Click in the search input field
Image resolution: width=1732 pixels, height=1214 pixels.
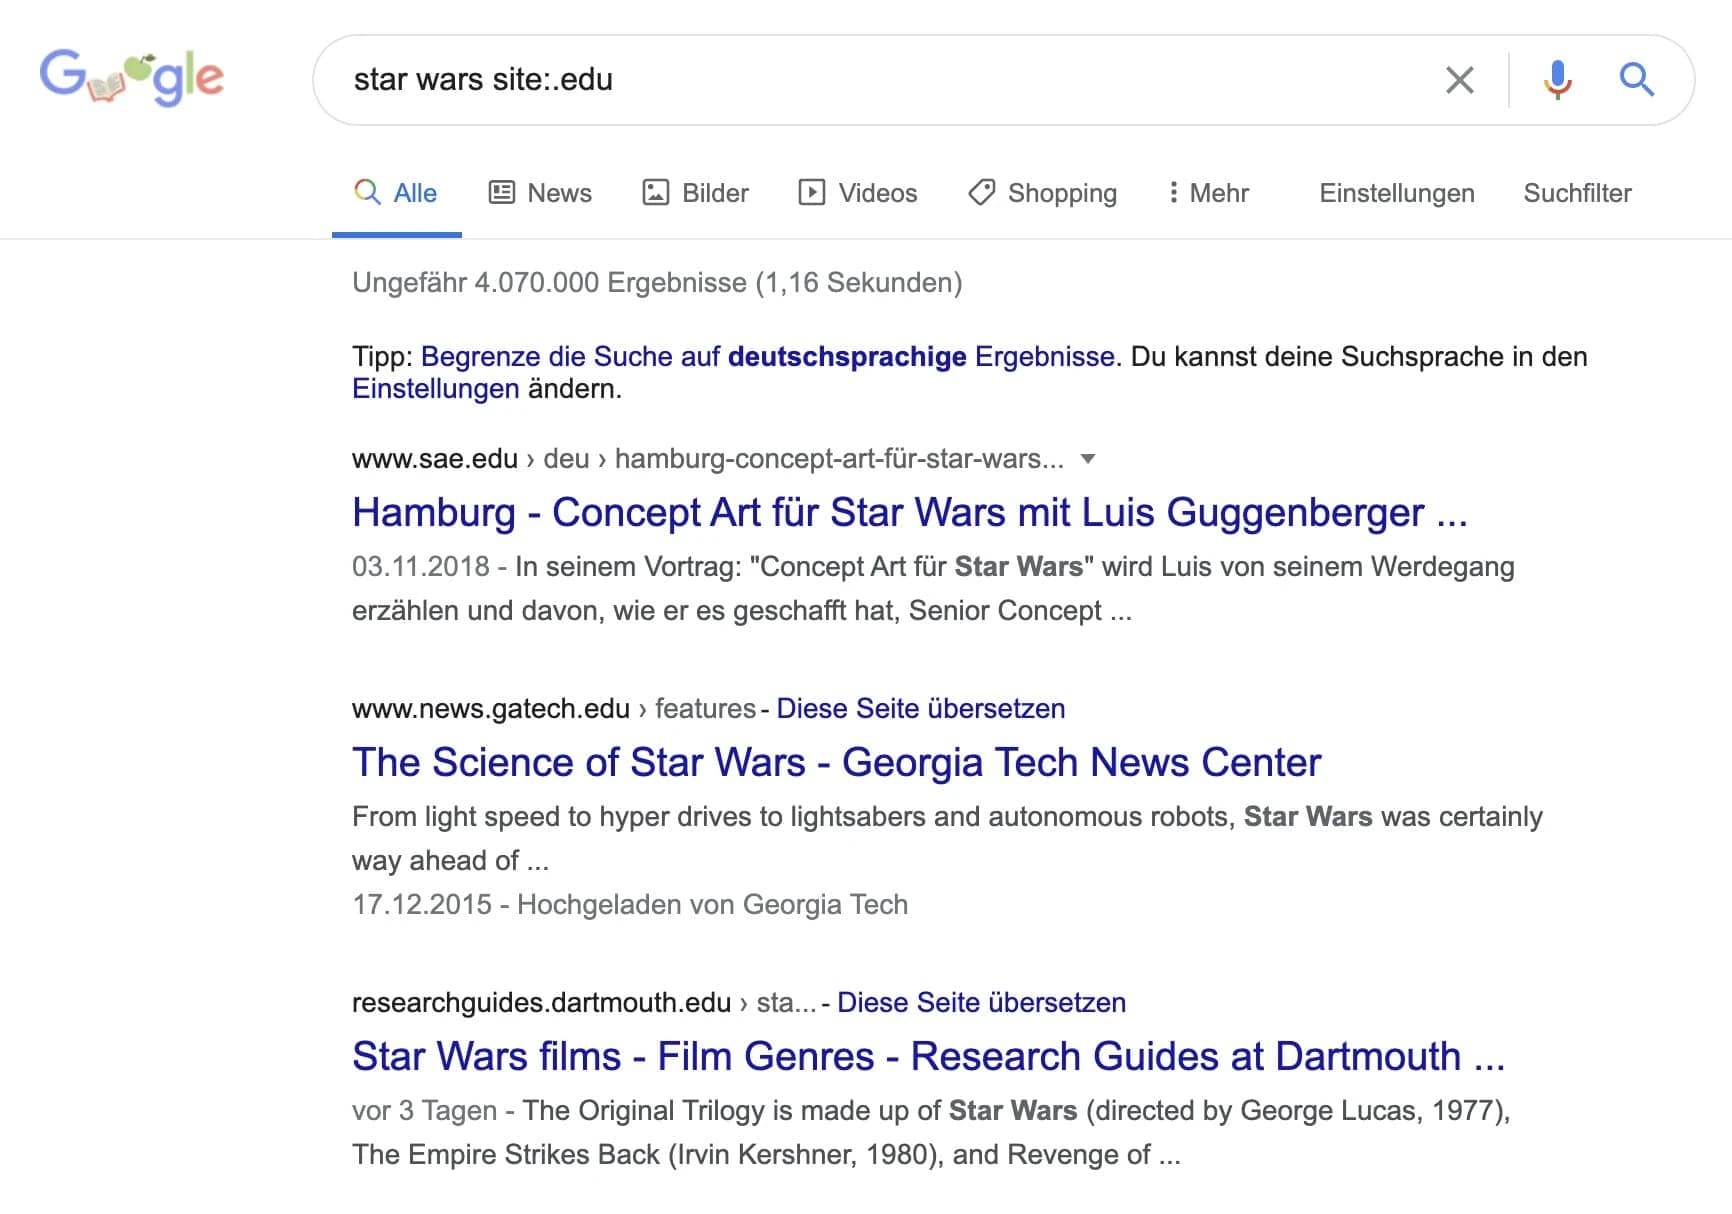[x=880, y=80]
